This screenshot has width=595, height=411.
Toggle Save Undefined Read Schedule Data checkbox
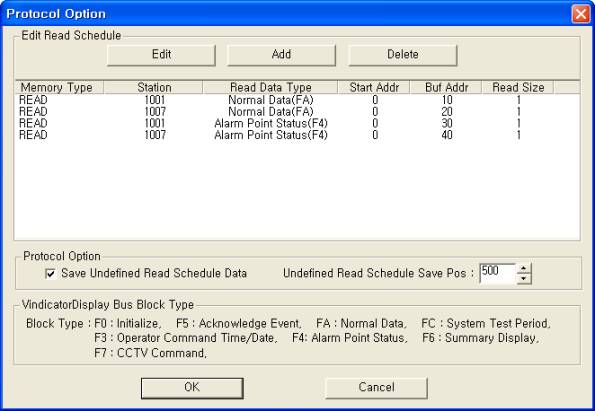click(50, 273)
